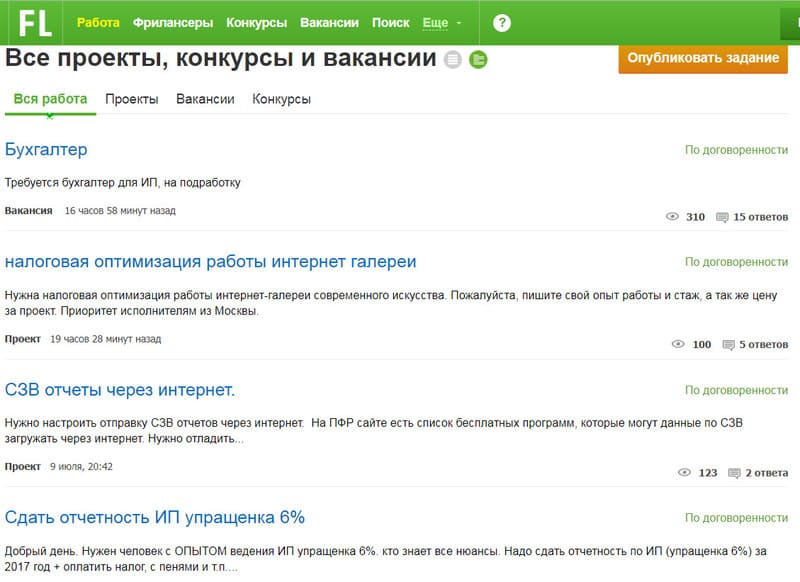This screenshot has height=582, width=800.
Task: Click the eye views icon for Бухгалтер
Action: click(x=672, y=217)
